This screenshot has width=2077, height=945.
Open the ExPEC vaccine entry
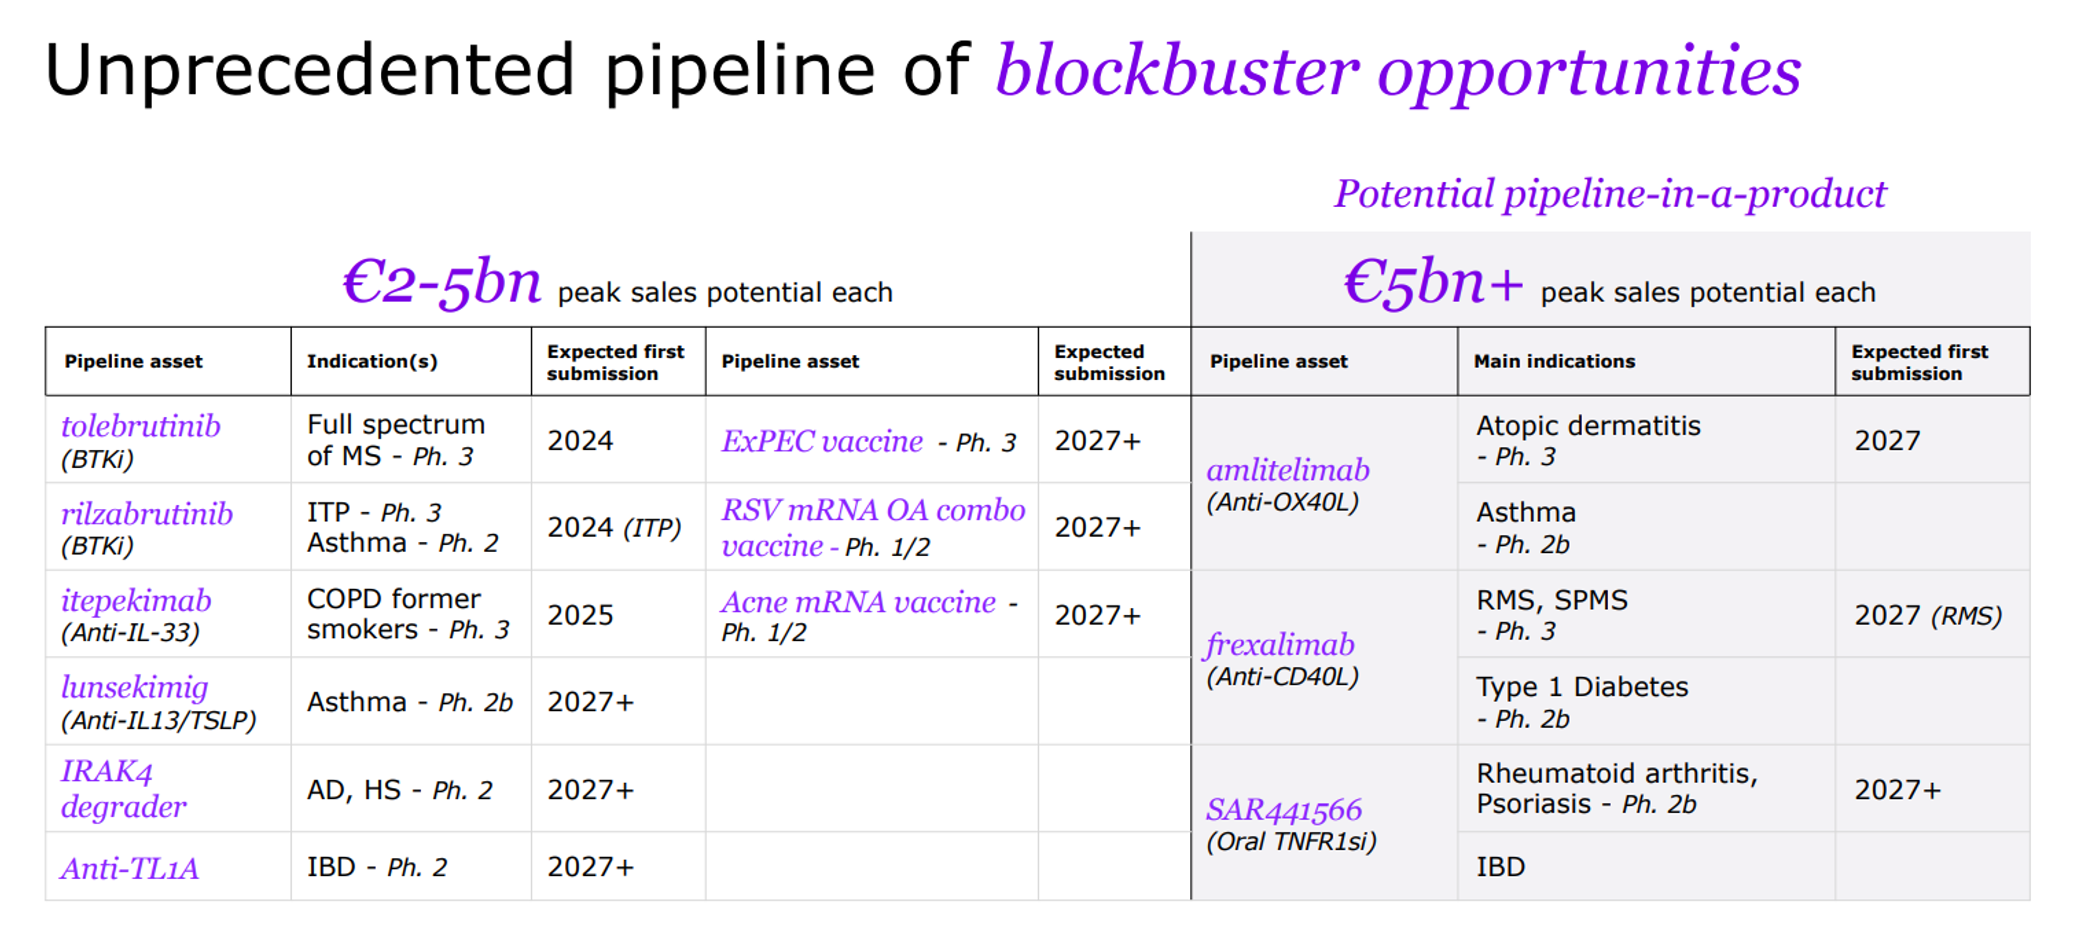(x=822, y=441)
